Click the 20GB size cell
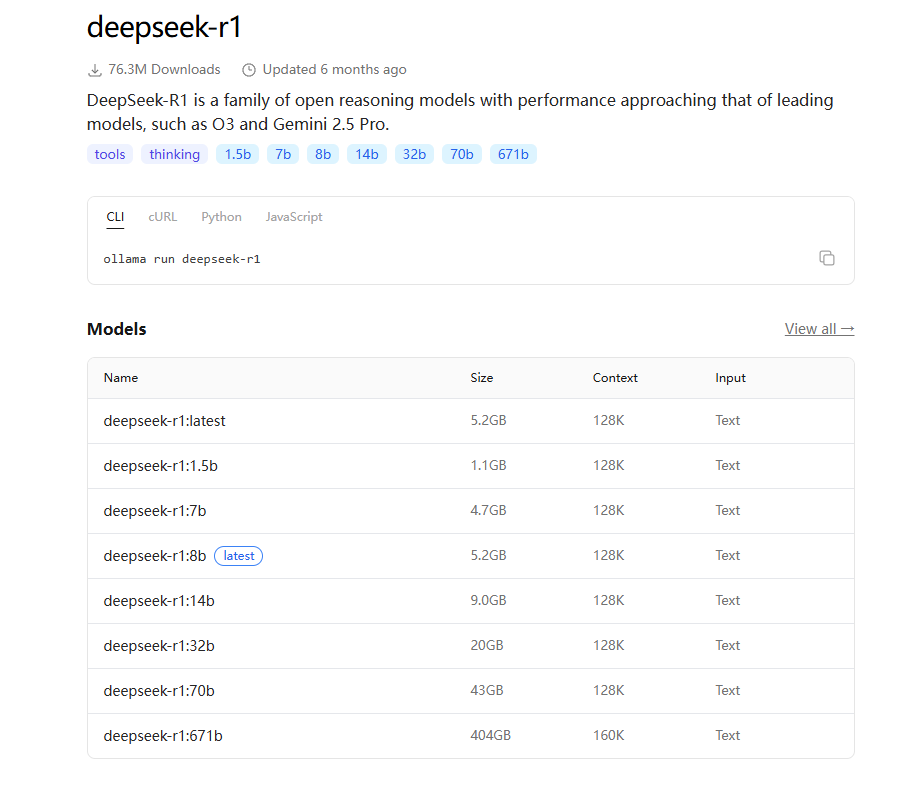The height and width of the screenshot is (802, 918). point(487,646)
